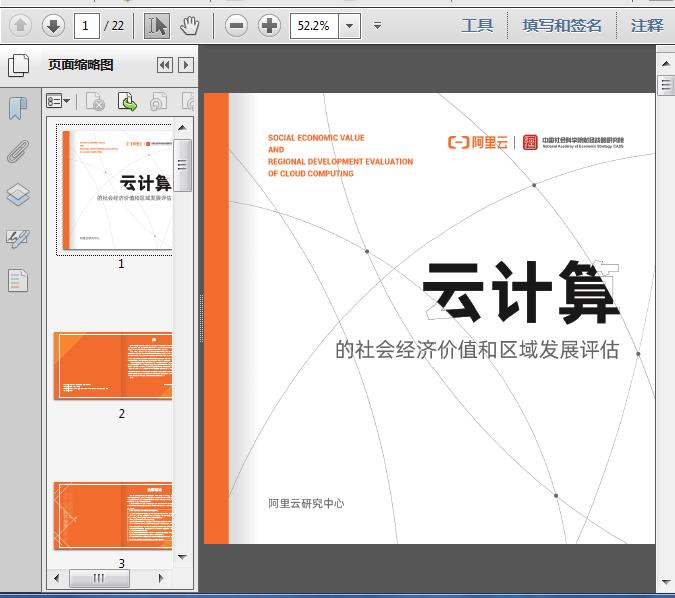675x598 pixels.
Task: Open the Attachments paperclip panel
Action: [x=18, y=151]
